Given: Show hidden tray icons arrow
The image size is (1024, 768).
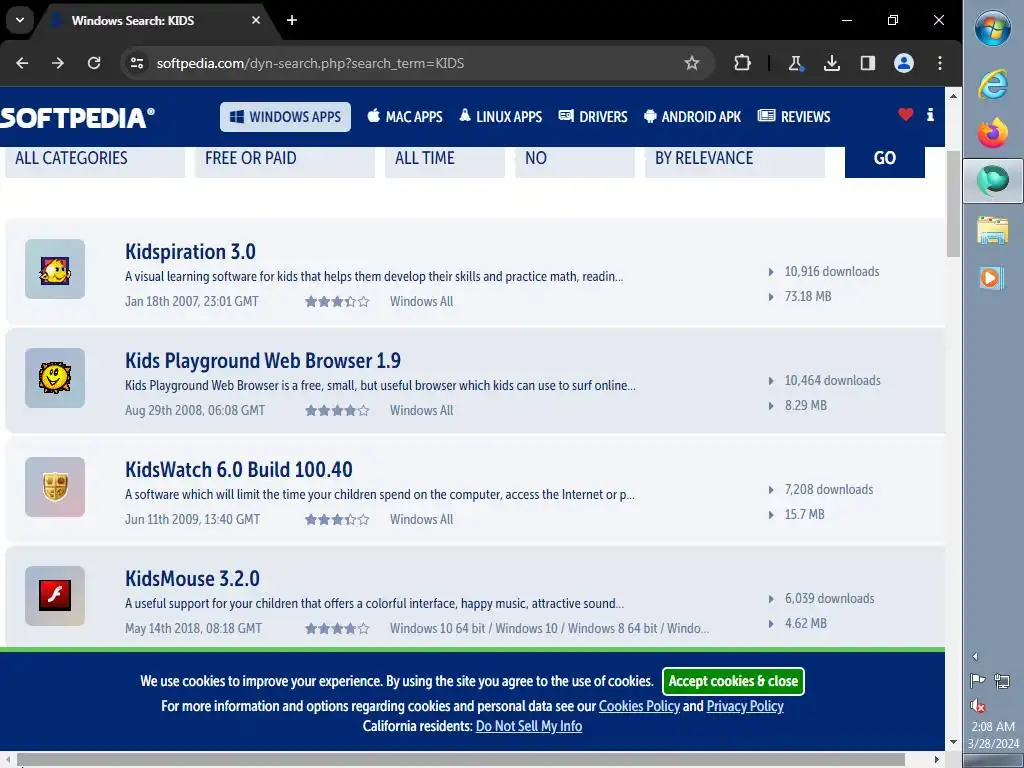Looking at the screenshot, I should click(x=975, y=656).
